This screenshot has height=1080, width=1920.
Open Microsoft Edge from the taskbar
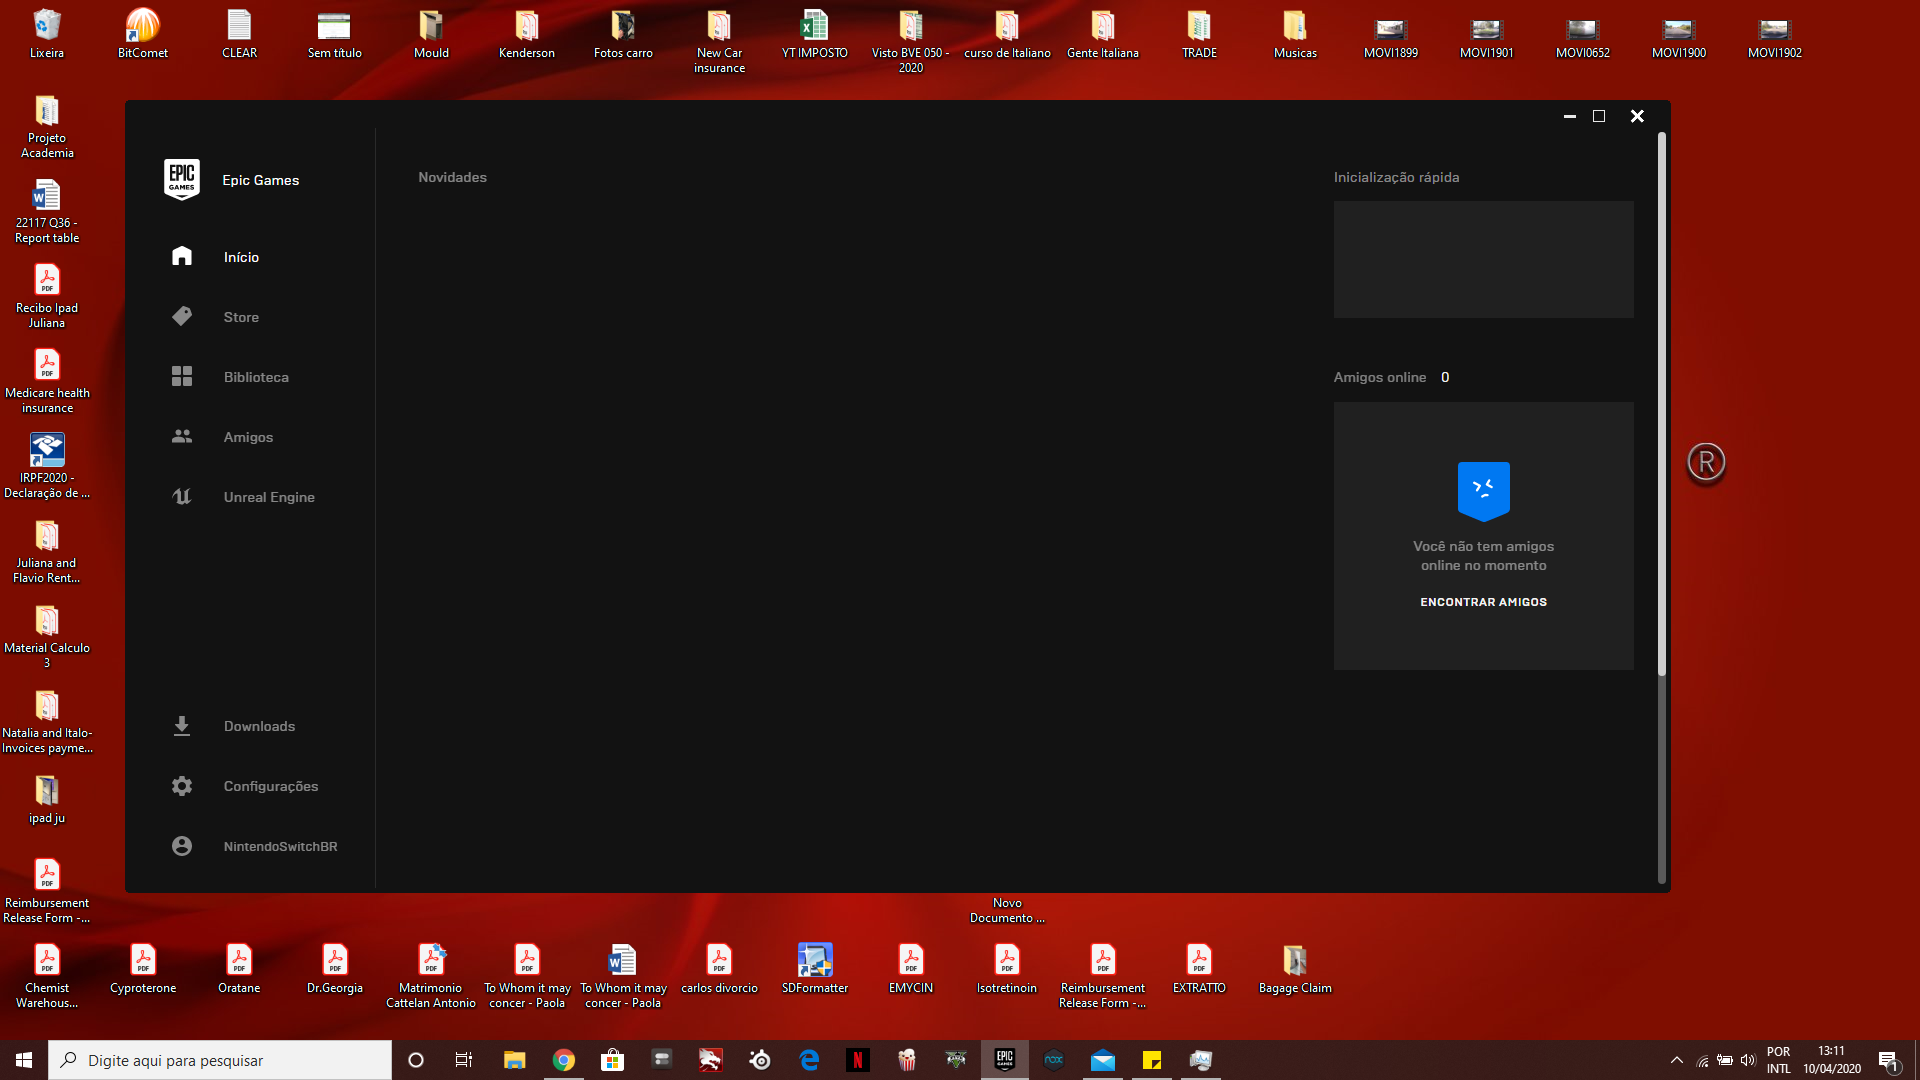coord(809,1060)
